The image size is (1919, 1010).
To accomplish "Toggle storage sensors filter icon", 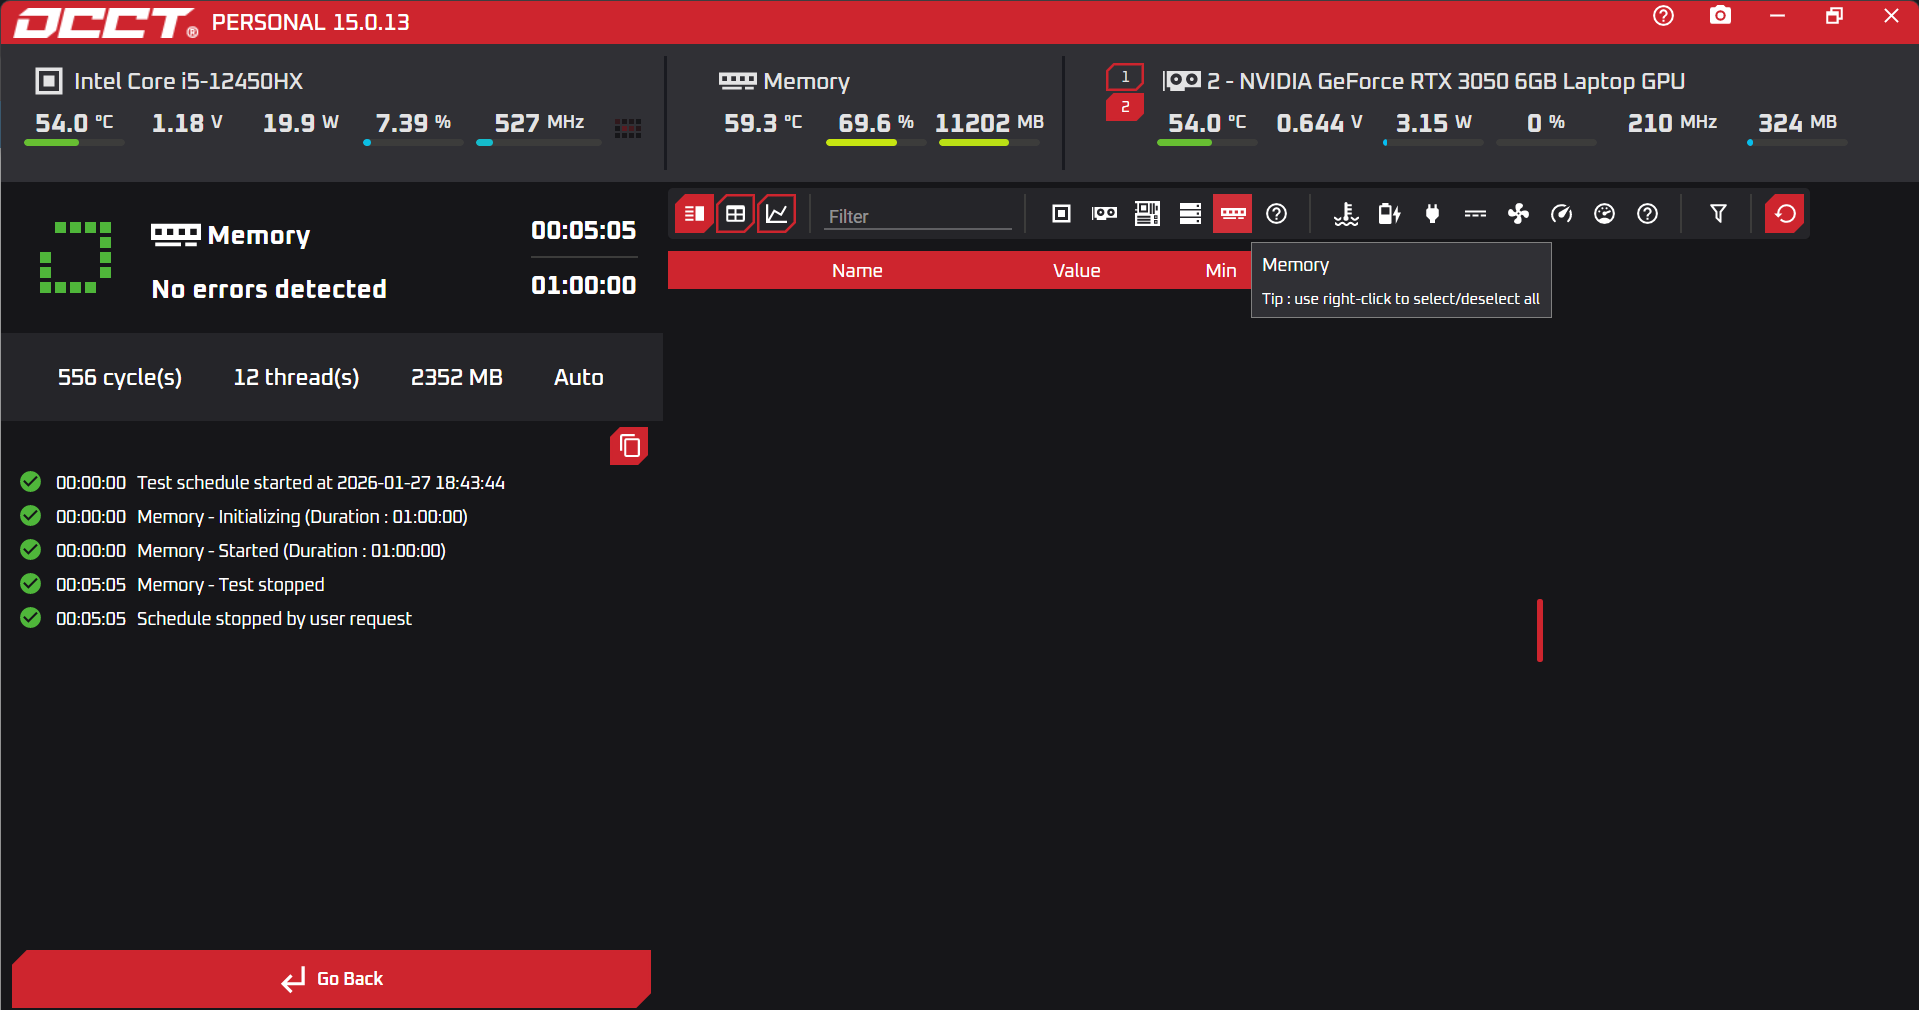I will point(1190,214).
